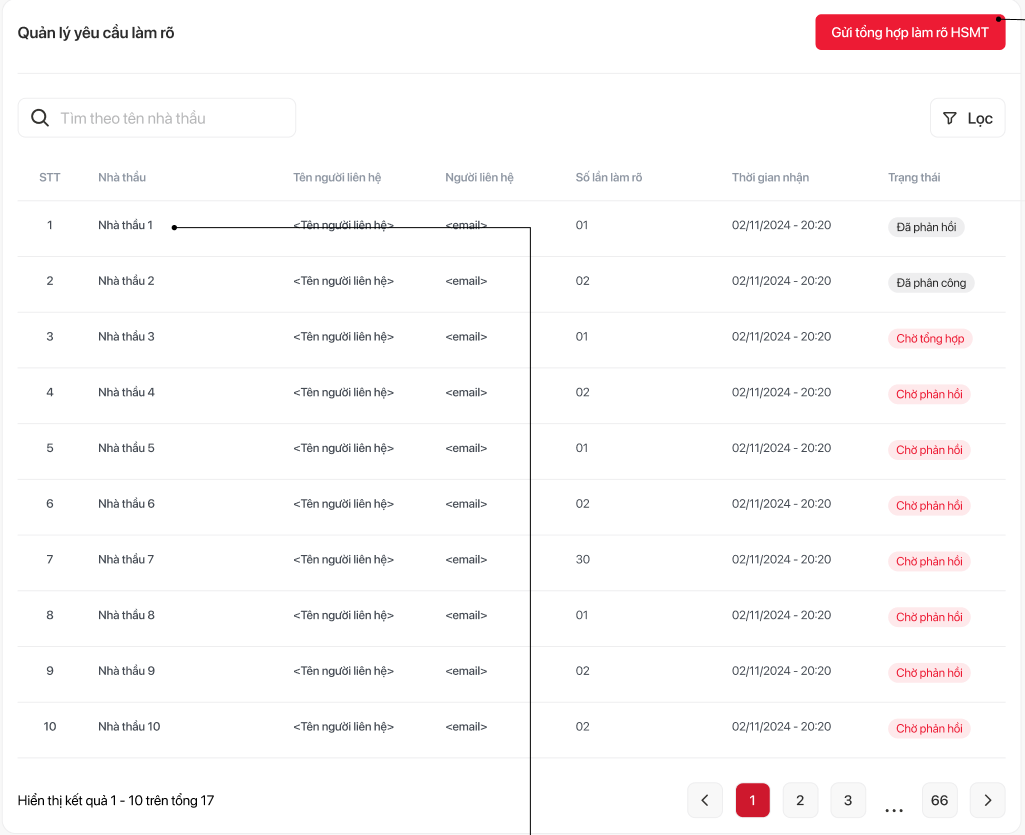Select the Nhà thầu 5 row
Screen dimensions: 1025x835
click(126, 448)
